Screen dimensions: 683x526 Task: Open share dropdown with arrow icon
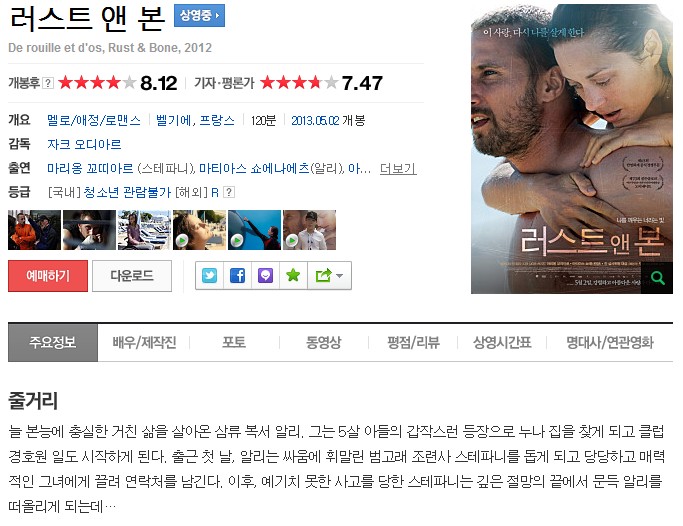[329, 276]
